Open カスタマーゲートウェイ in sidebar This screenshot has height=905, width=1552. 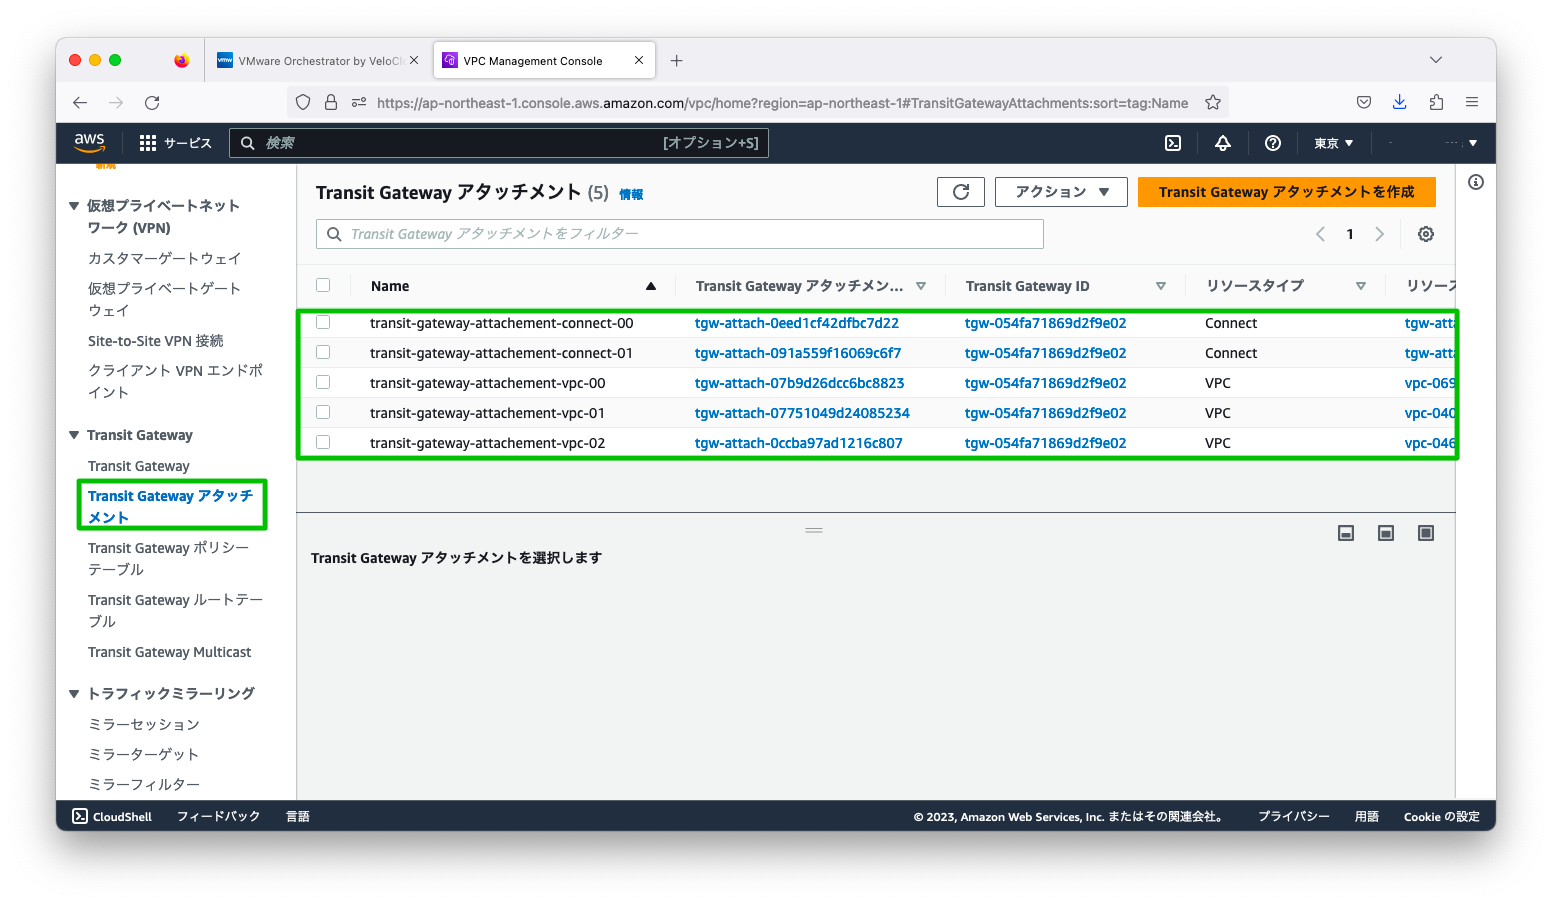click(x=165, y=258)
